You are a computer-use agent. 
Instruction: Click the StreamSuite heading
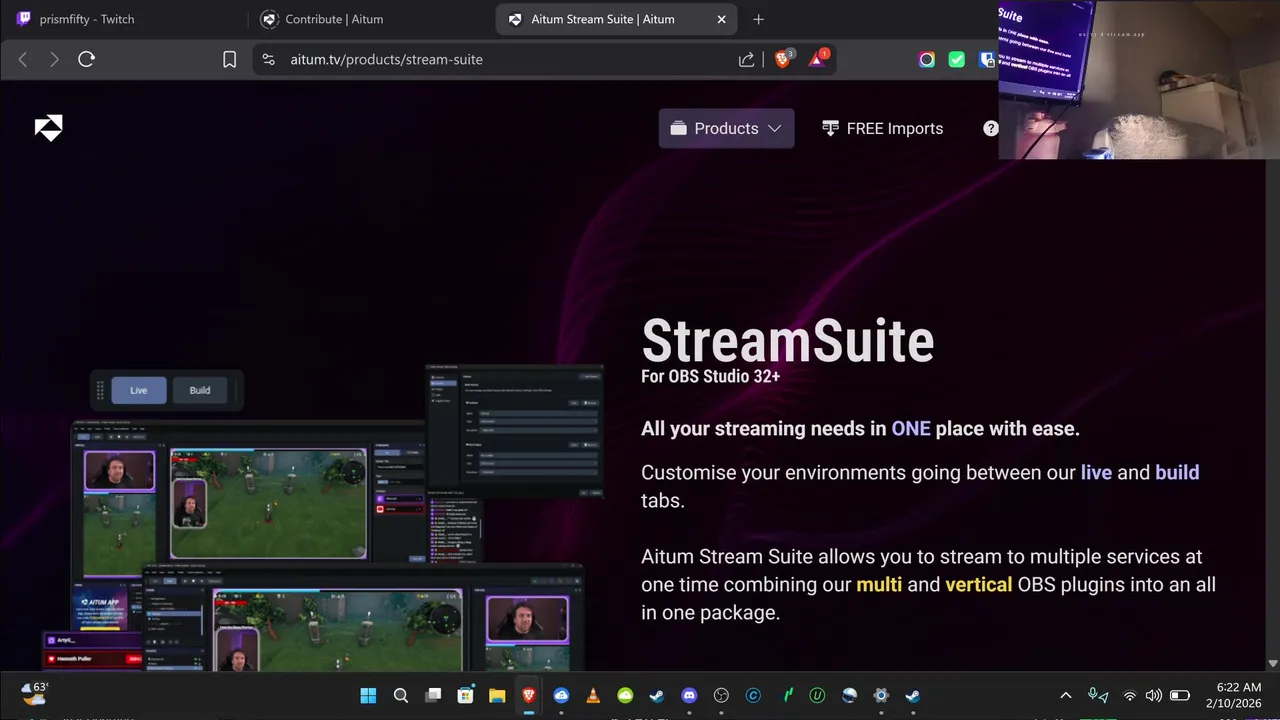click(787, 341)
